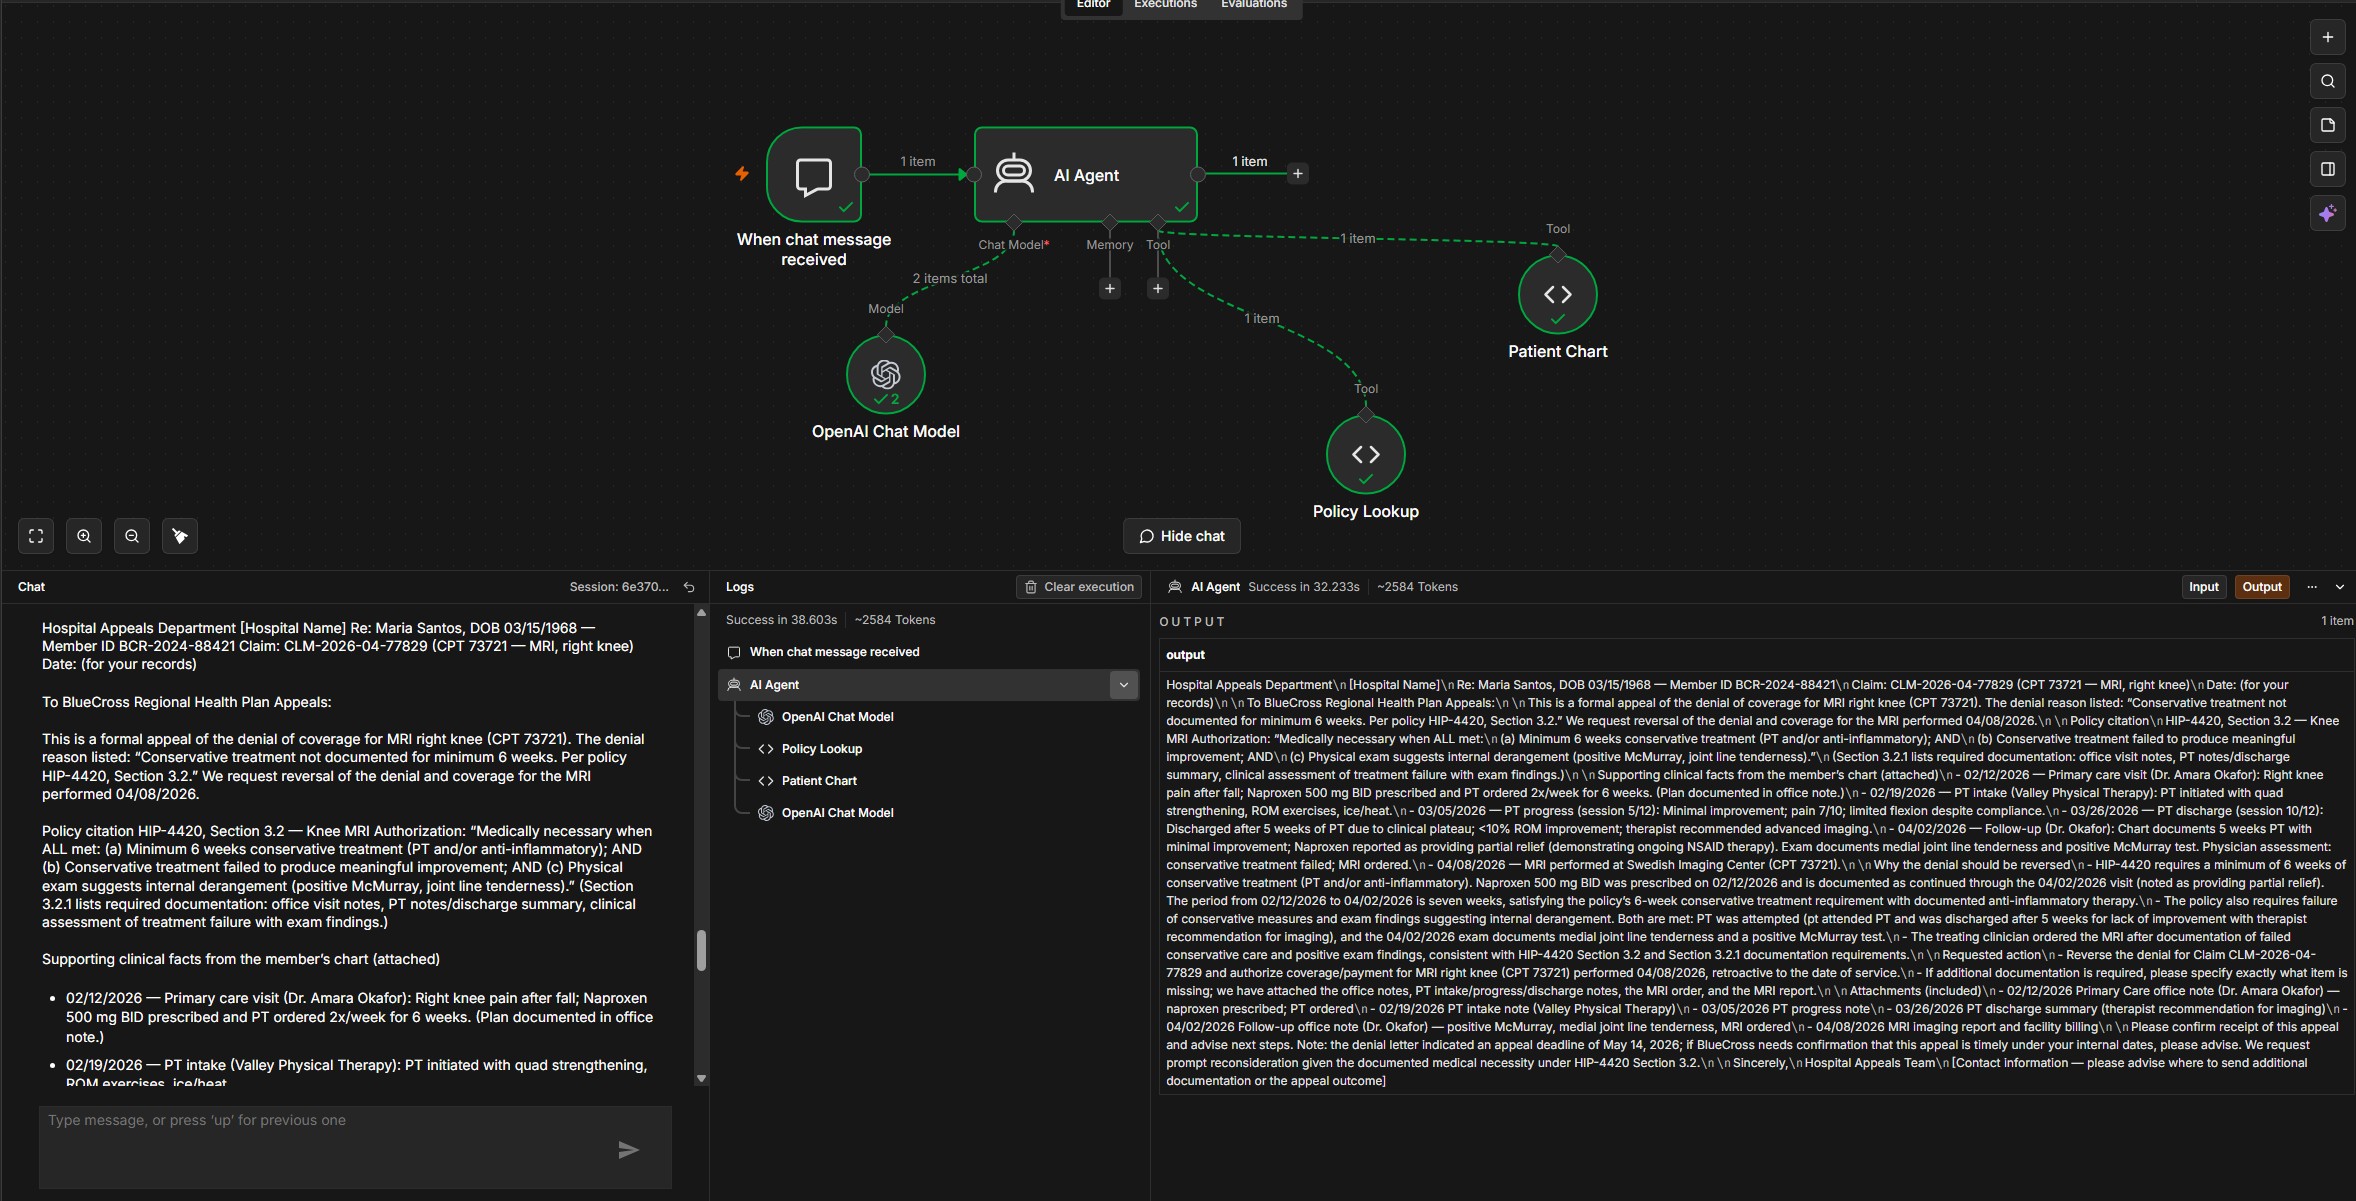Zoom out on the canvas
The width and height of the screenshot is (2356, 1201).
(x=132, y=536)
